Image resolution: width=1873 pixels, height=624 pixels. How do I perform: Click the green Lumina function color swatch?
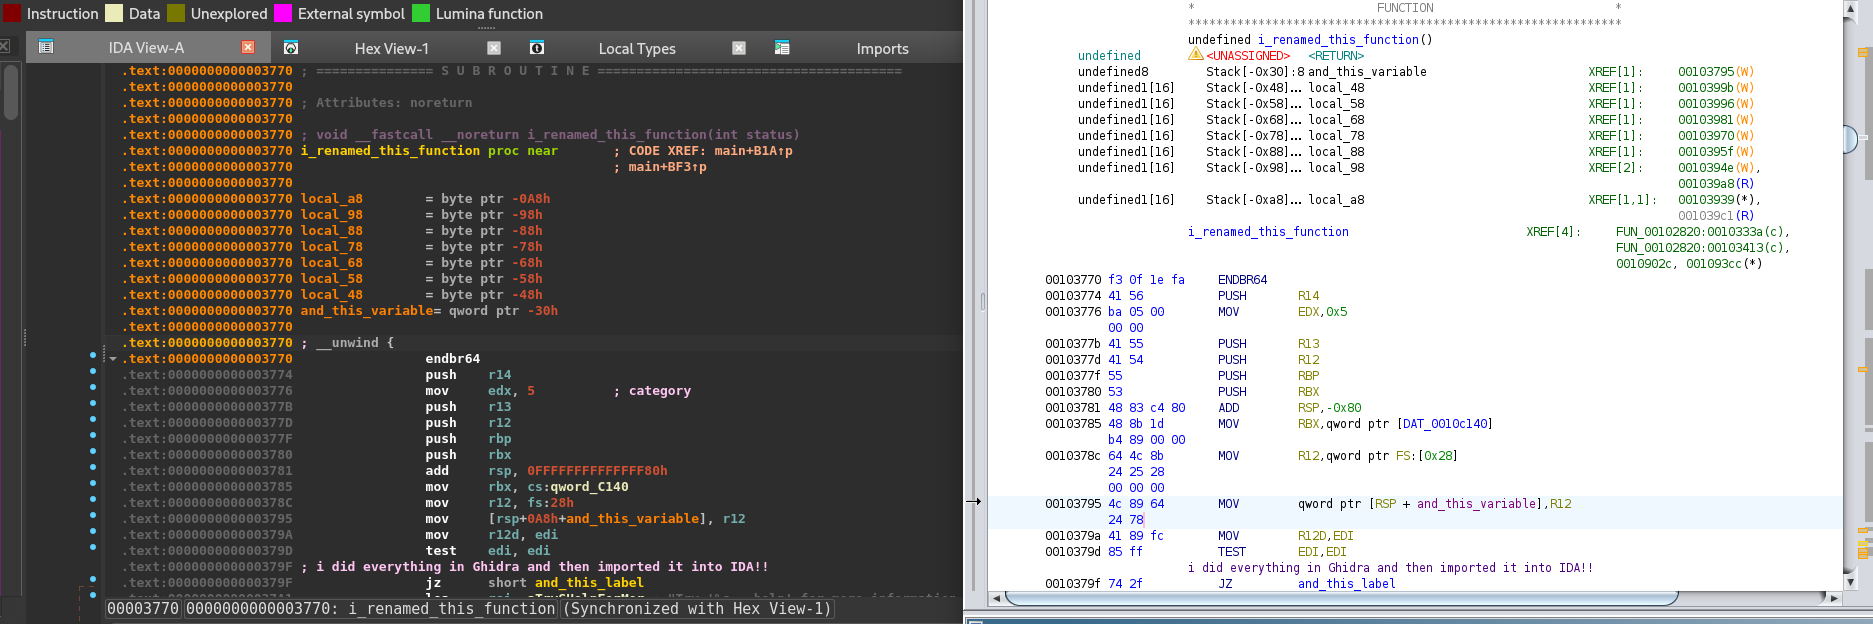coord(421,13)
